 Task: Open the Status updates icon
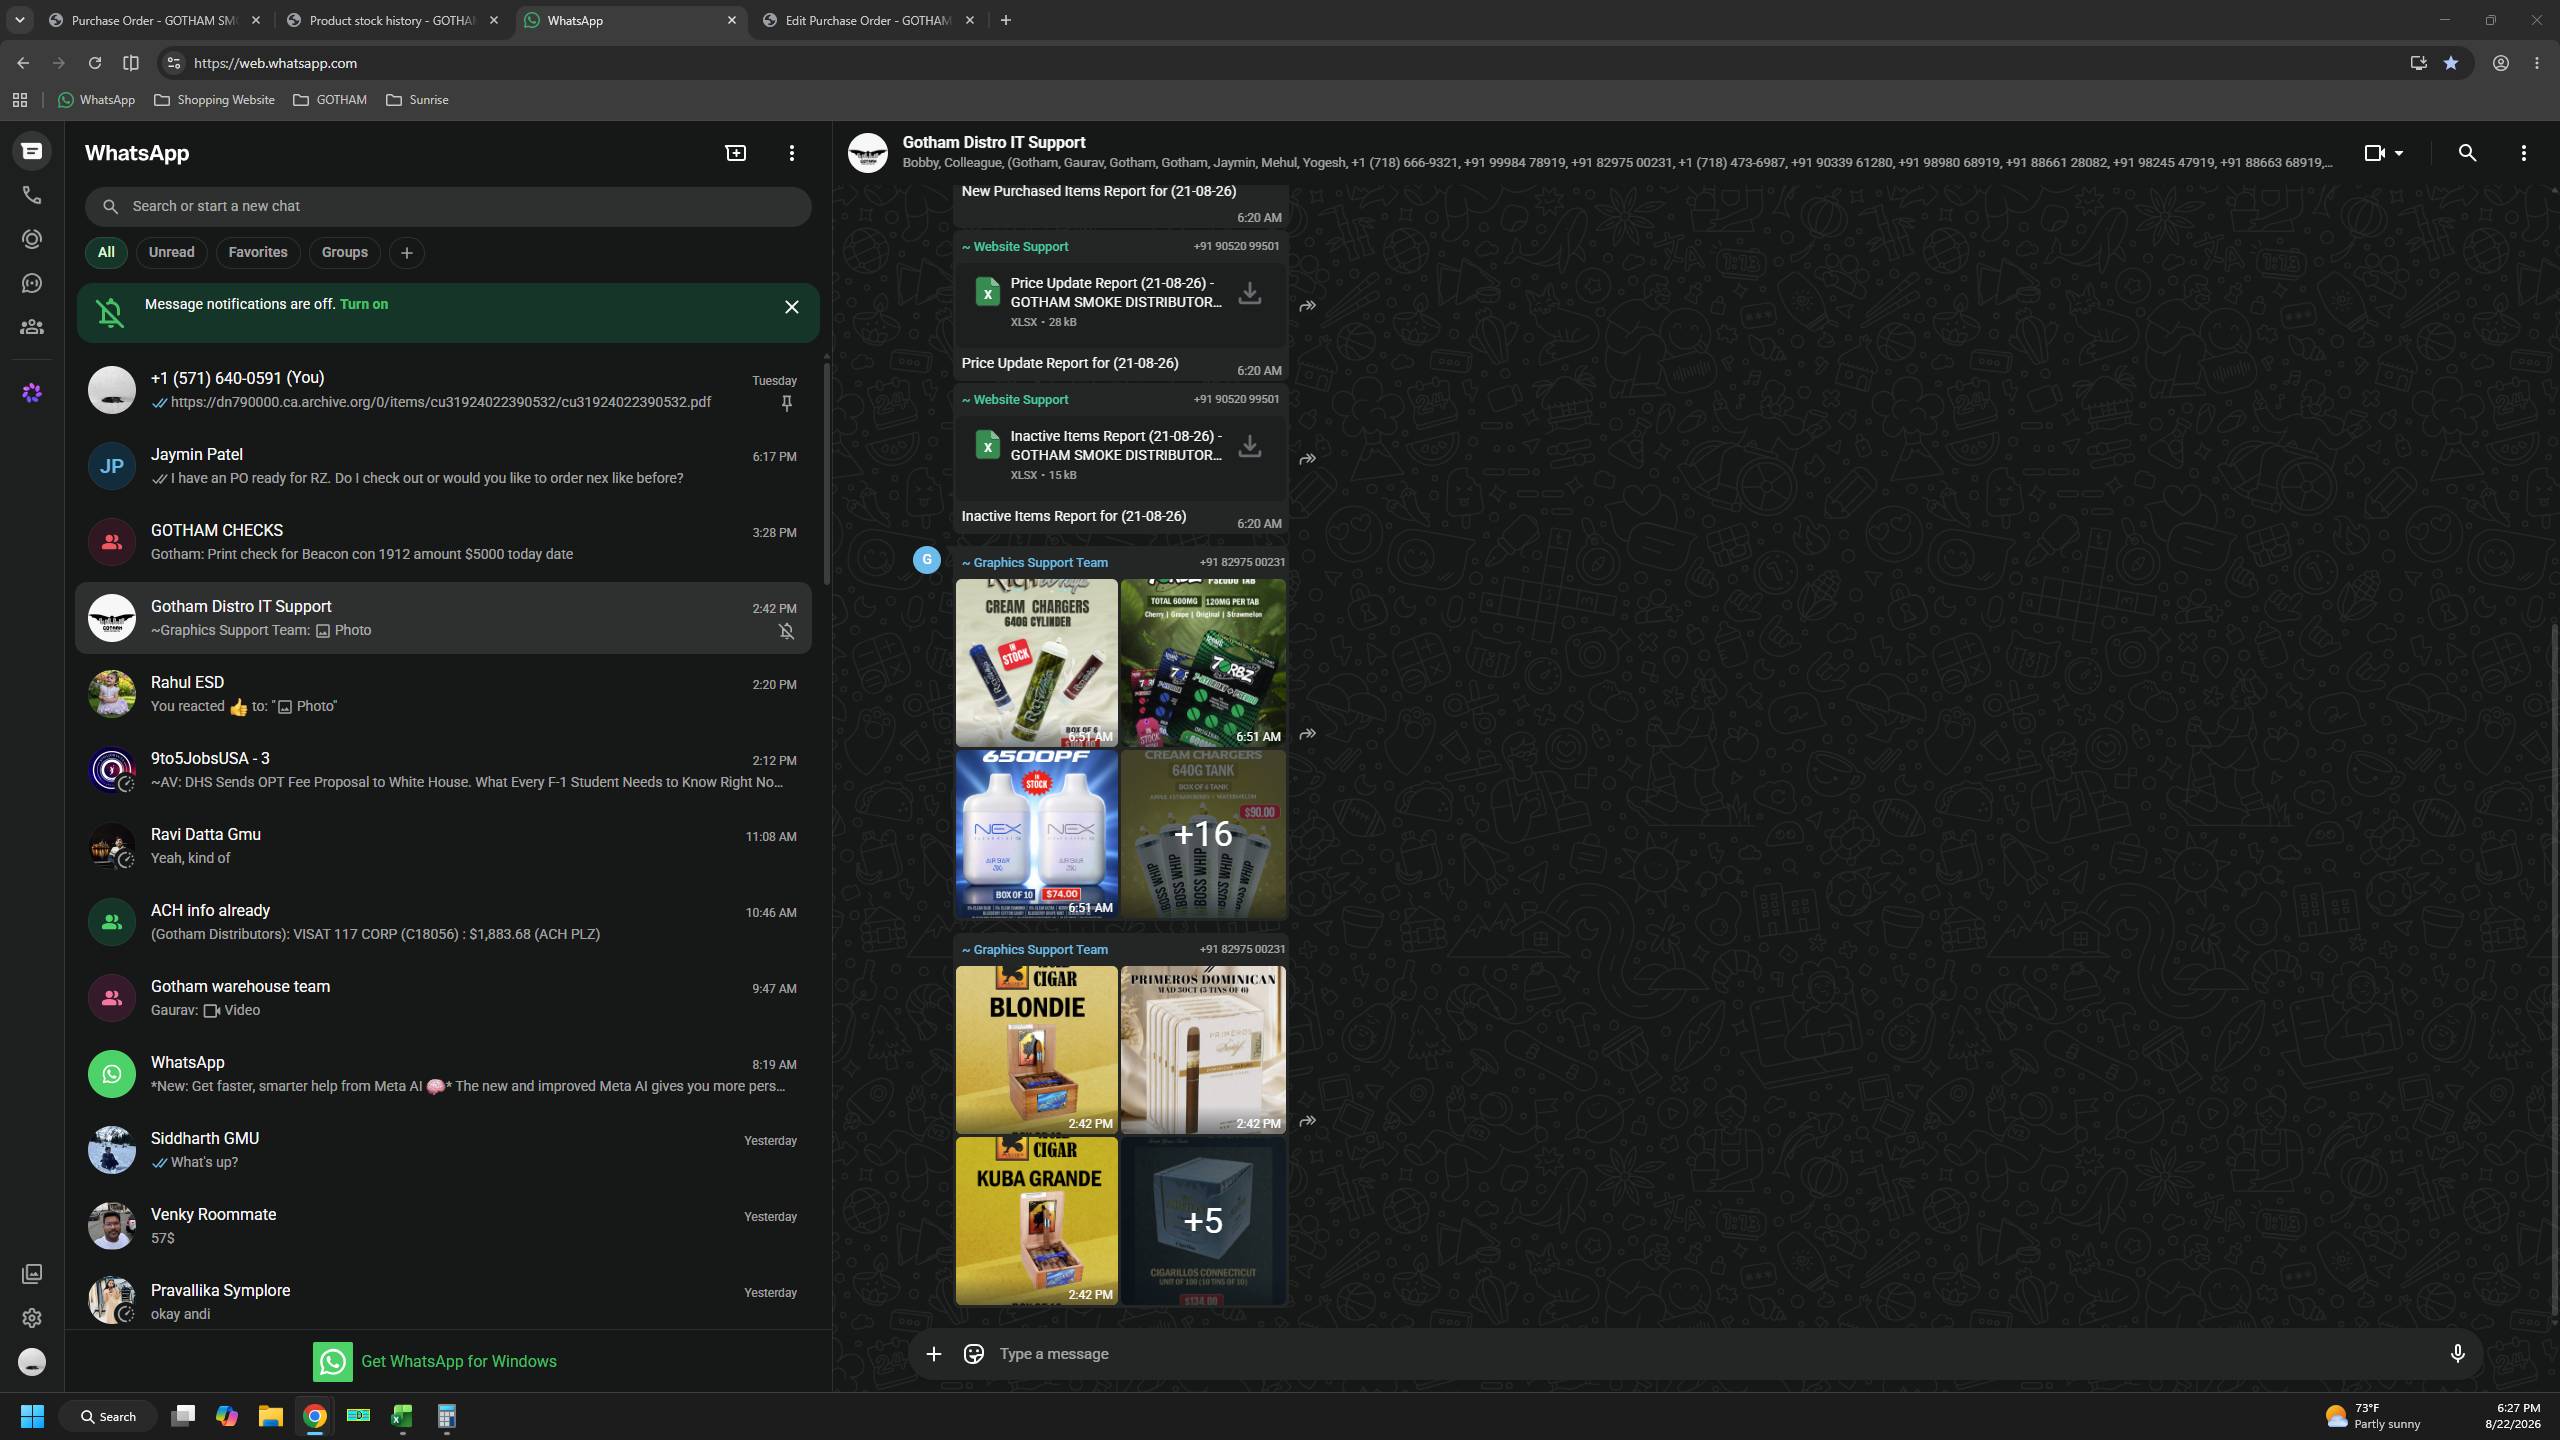(32, 239)
